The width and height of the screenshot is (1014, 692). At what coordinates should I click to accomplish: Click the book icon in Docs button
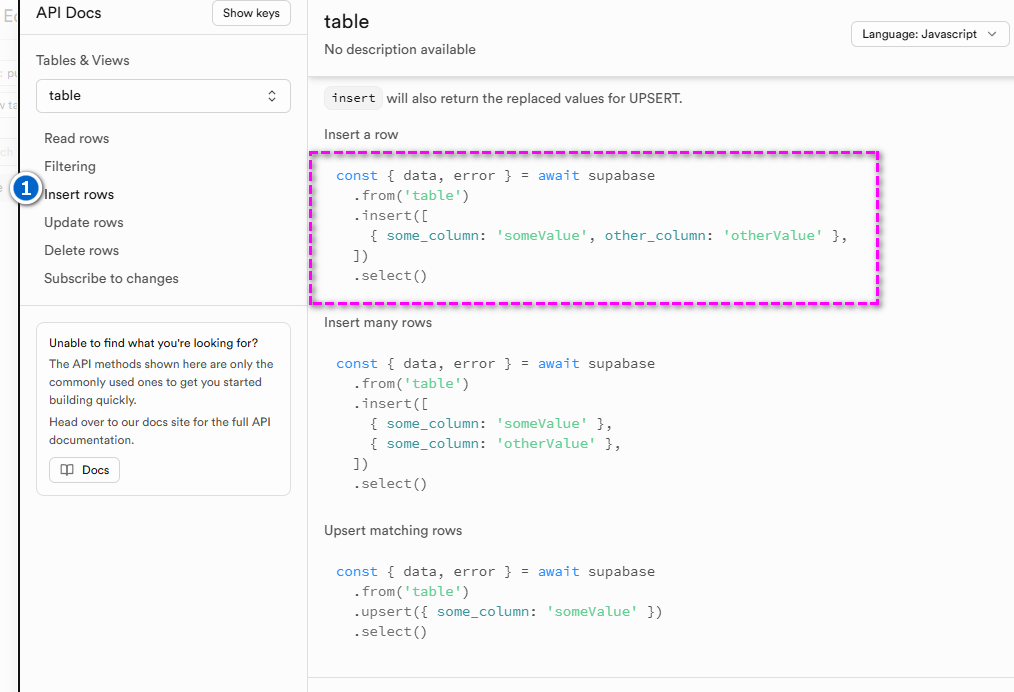[67, 470]
